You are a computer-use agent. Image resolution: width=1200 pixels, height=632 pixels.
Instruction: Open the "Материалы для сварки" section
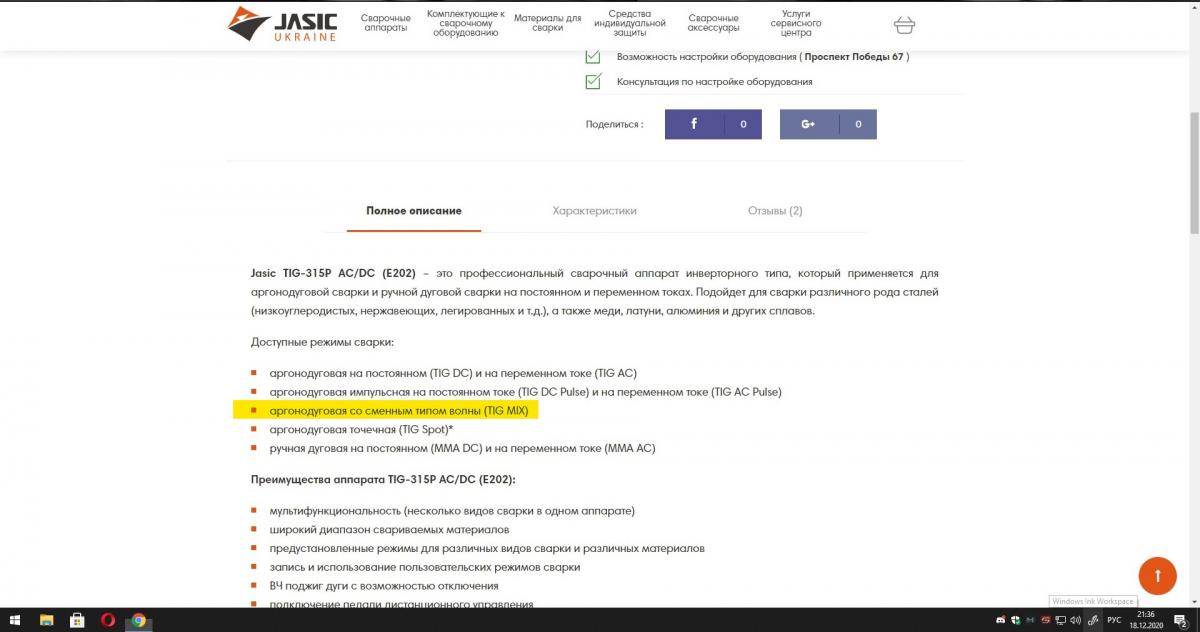click(547, 23)
